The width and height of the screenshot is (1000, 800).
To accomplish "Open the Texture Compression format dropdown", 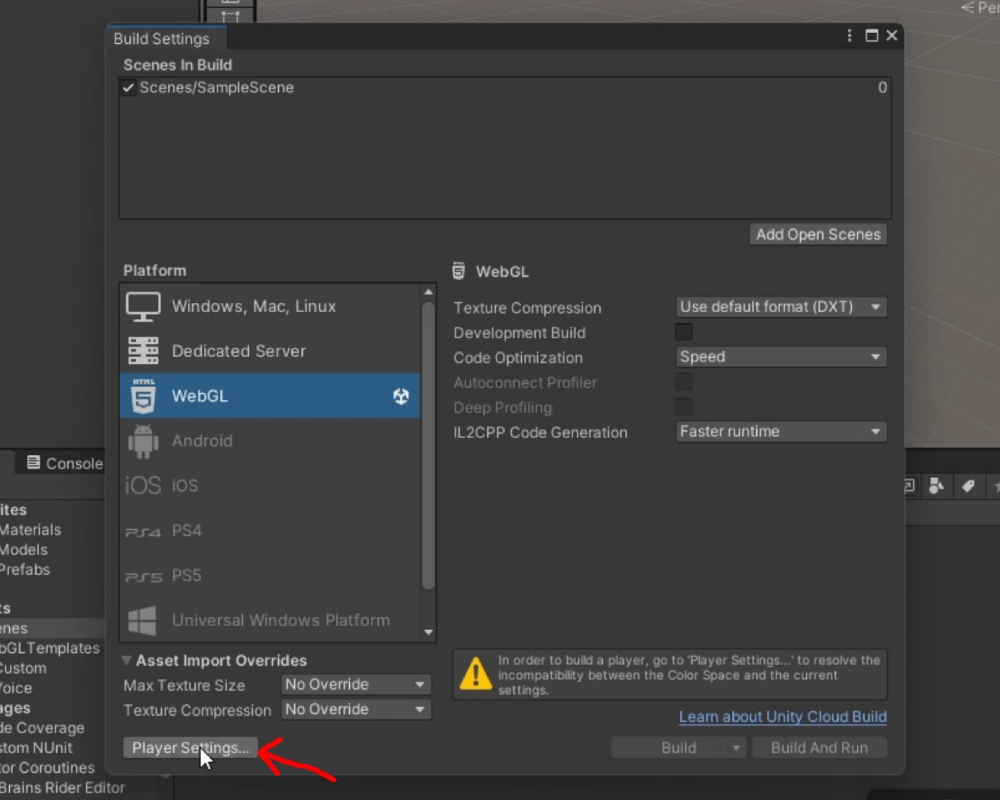I will pos(780,307).
